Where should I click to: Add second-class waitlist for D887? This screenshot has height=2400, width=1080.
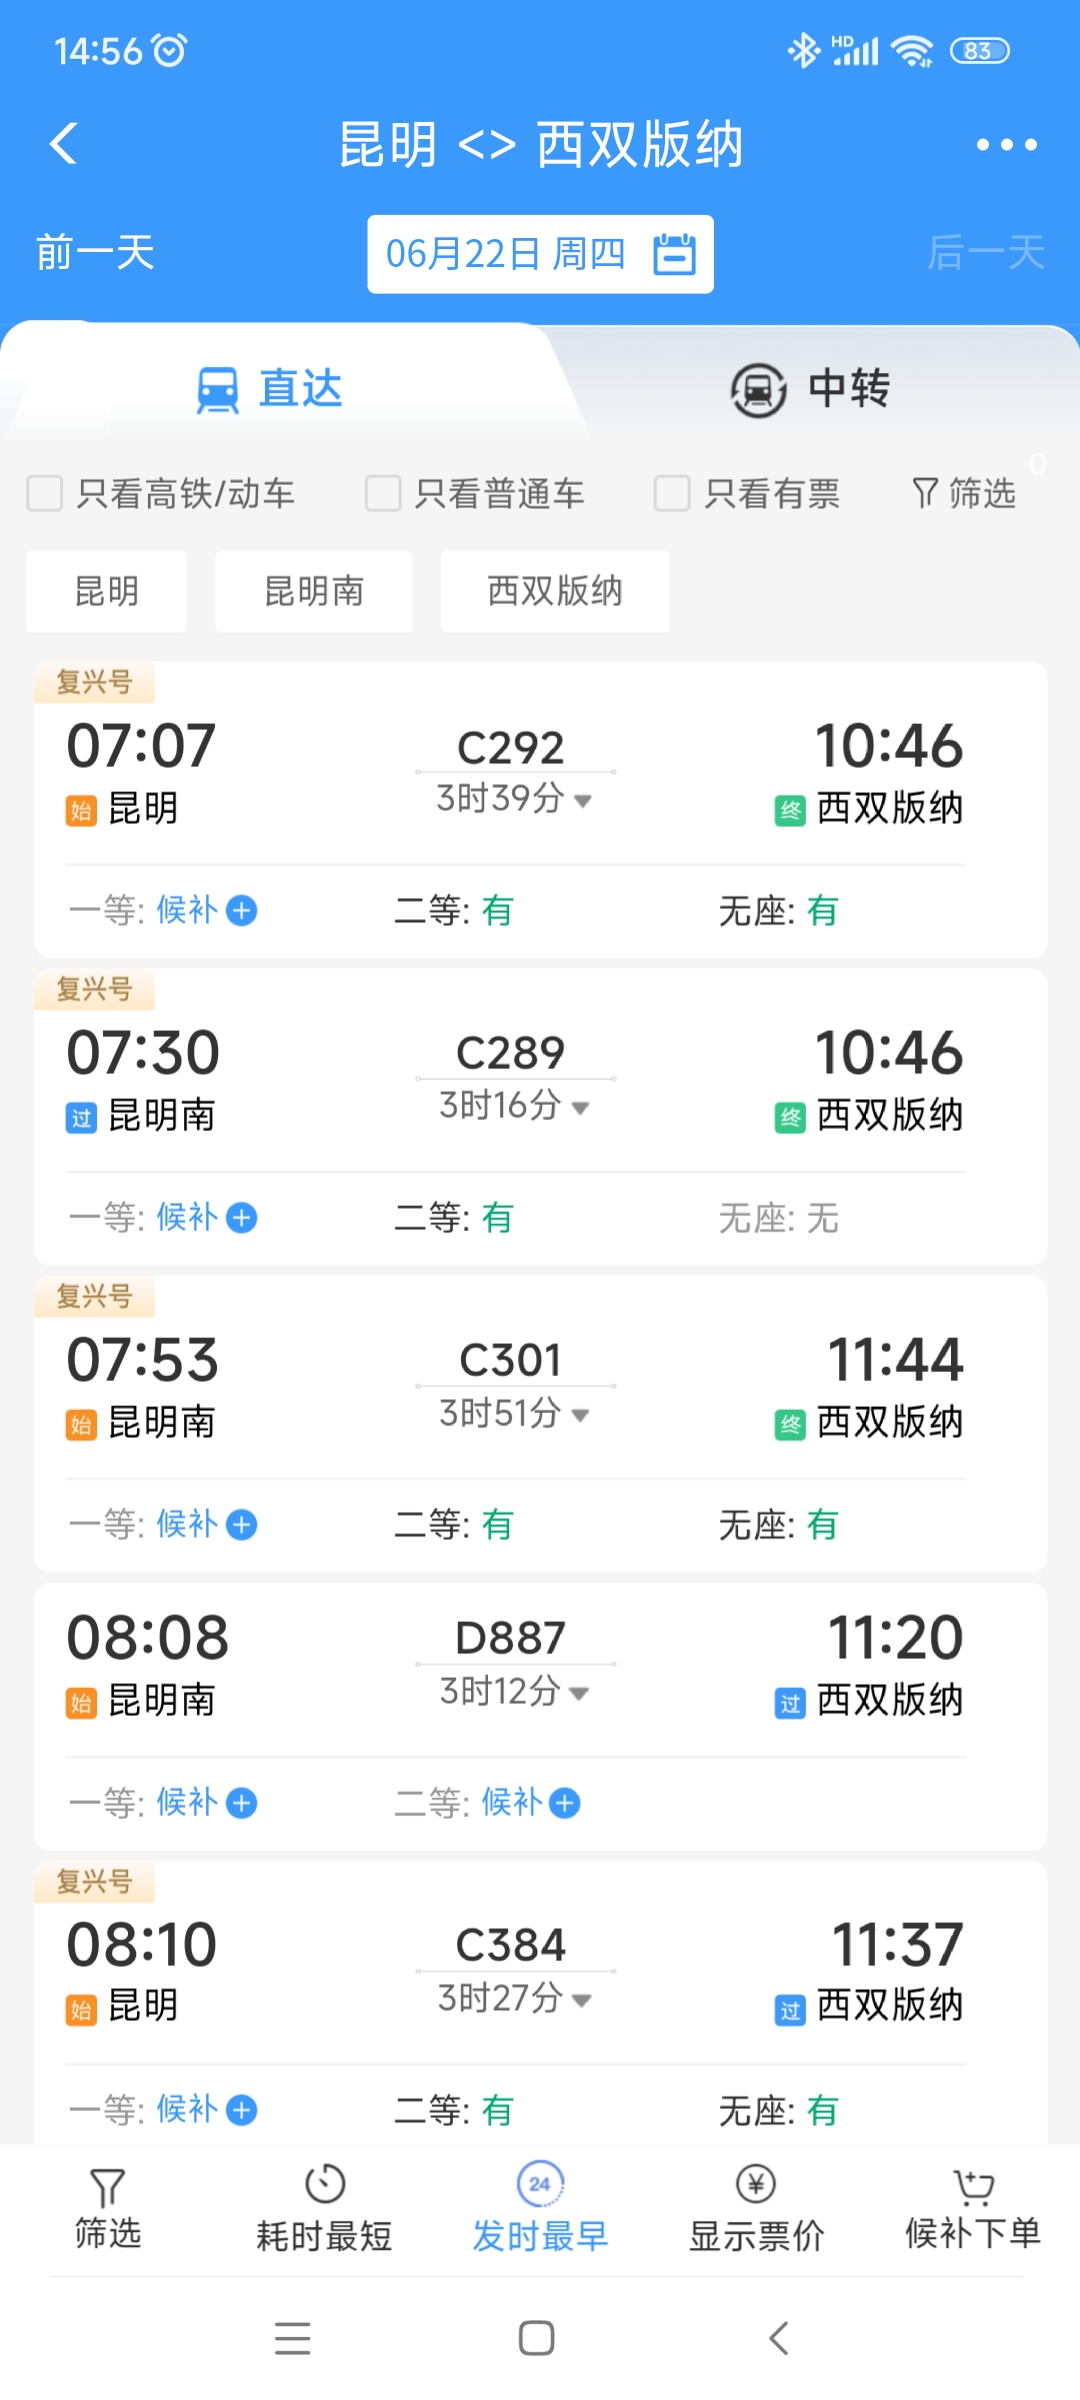pyautogui.click(x=565, y=1803)
